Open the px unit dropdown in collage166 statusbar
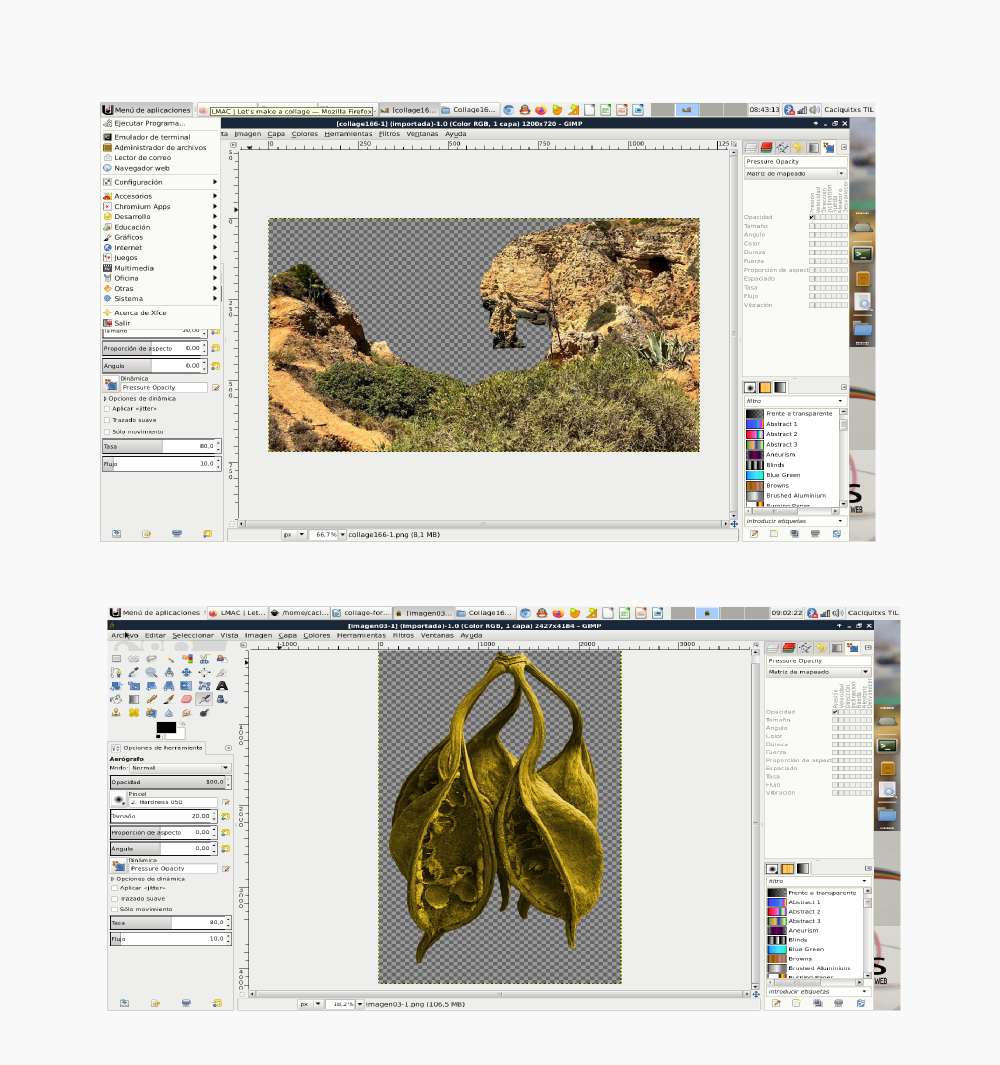The image size is (1000, 1065). pos(302,535)
